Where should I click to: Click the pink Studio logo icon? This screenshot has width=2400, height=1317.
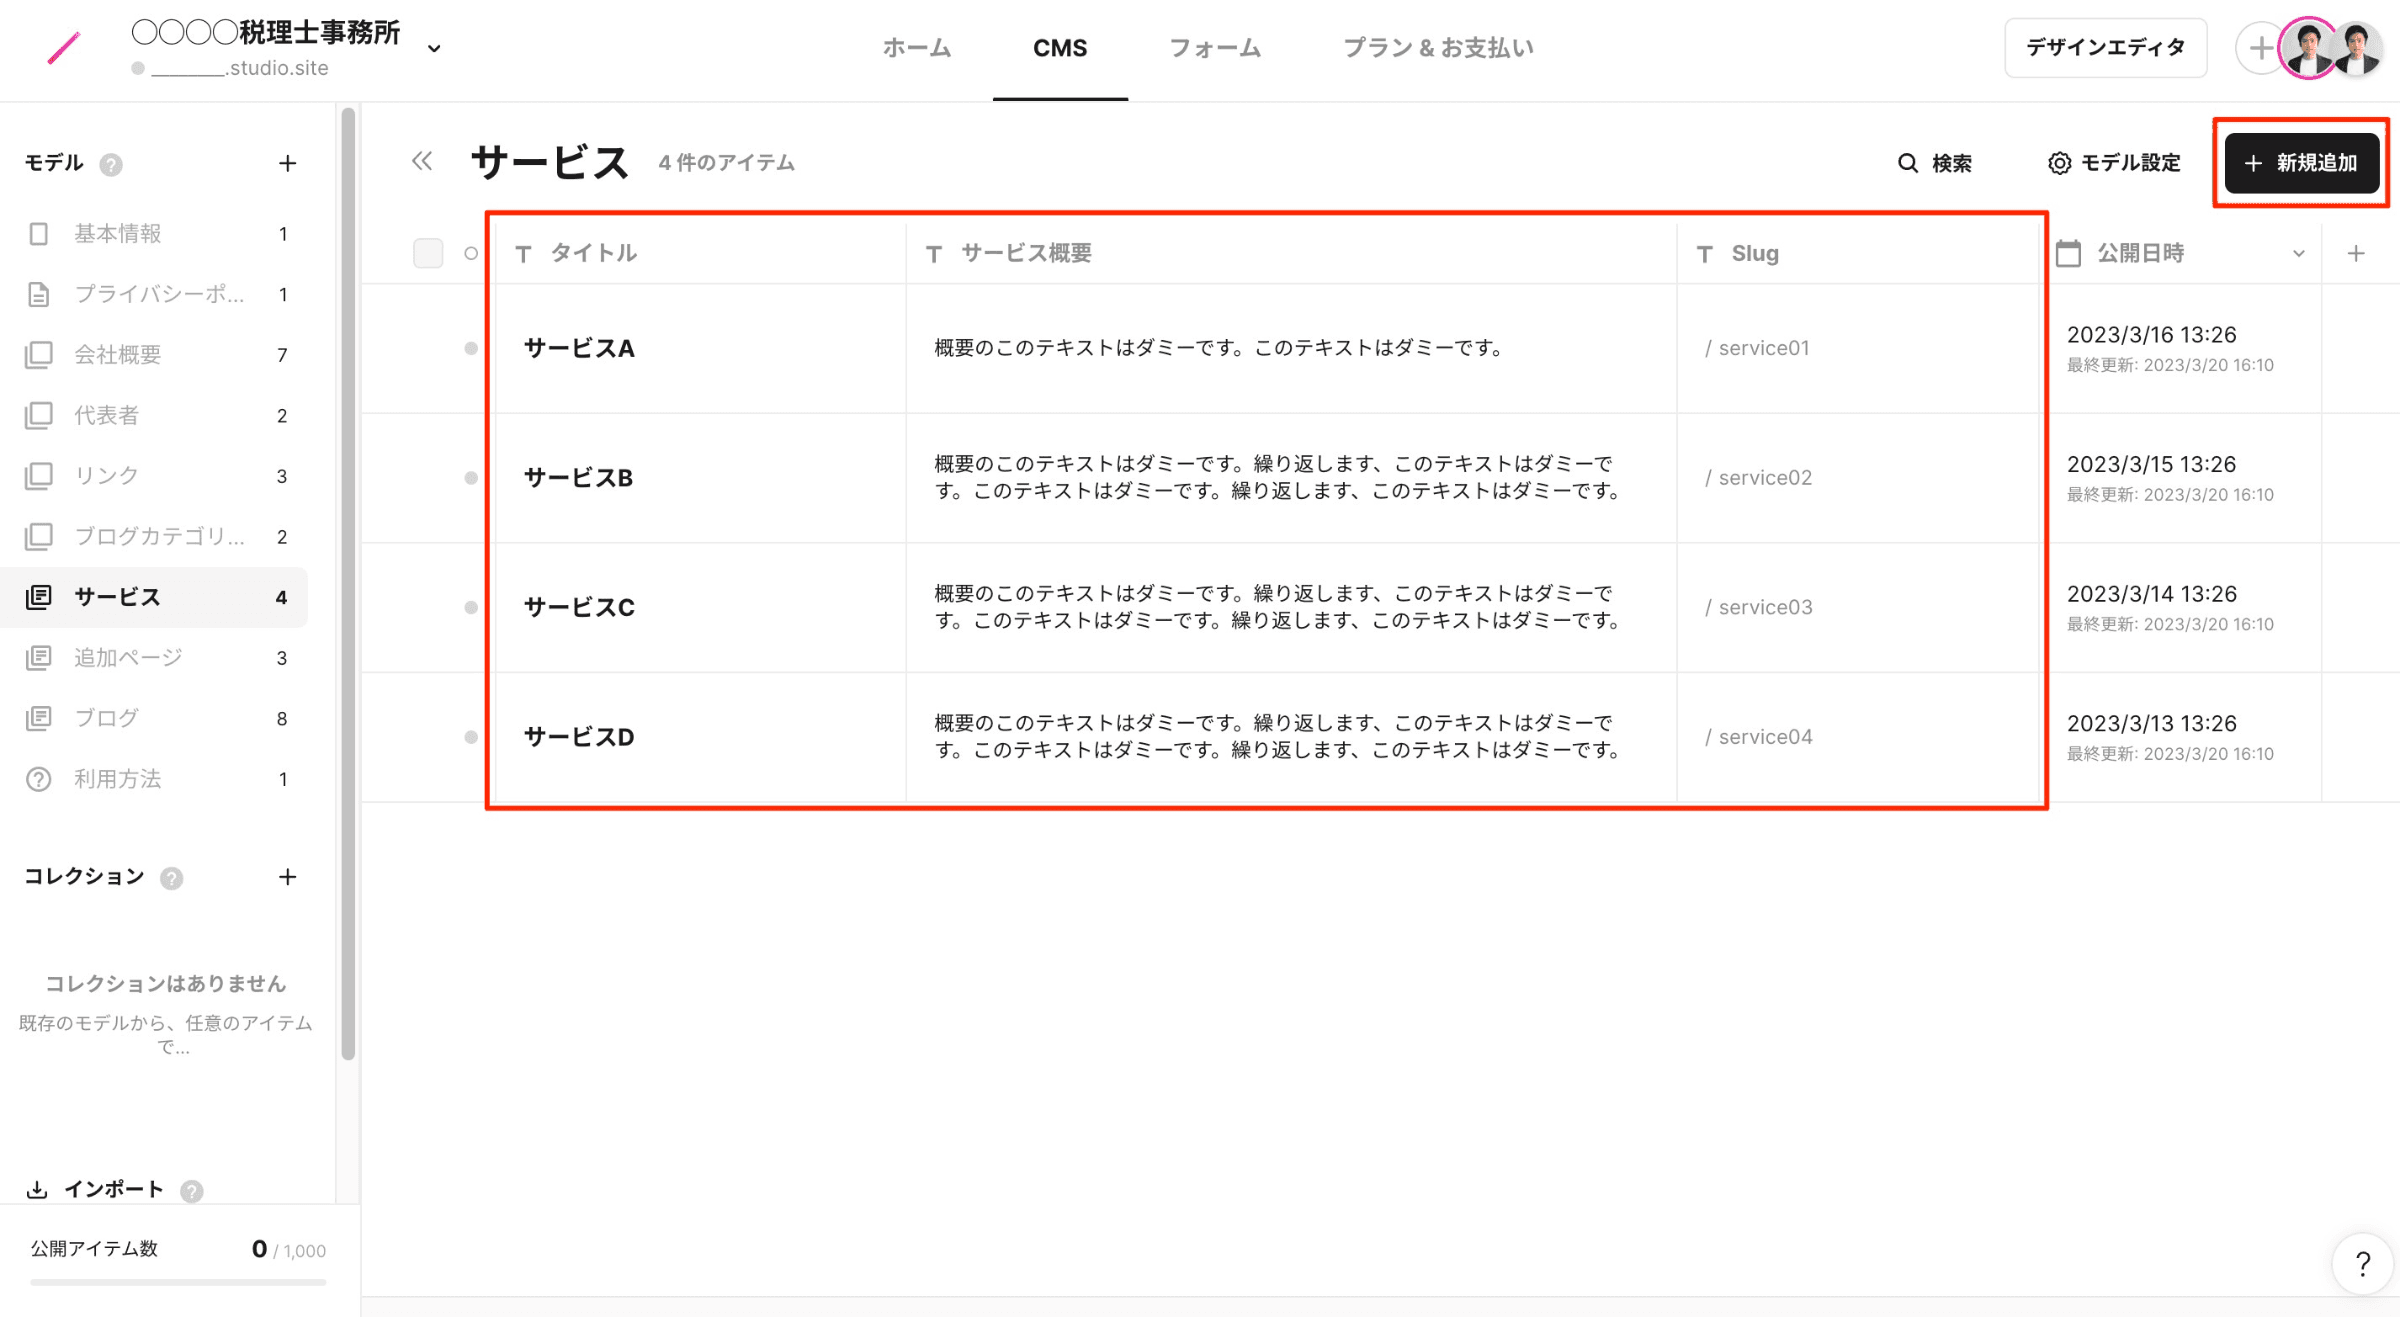coord(63,48)
